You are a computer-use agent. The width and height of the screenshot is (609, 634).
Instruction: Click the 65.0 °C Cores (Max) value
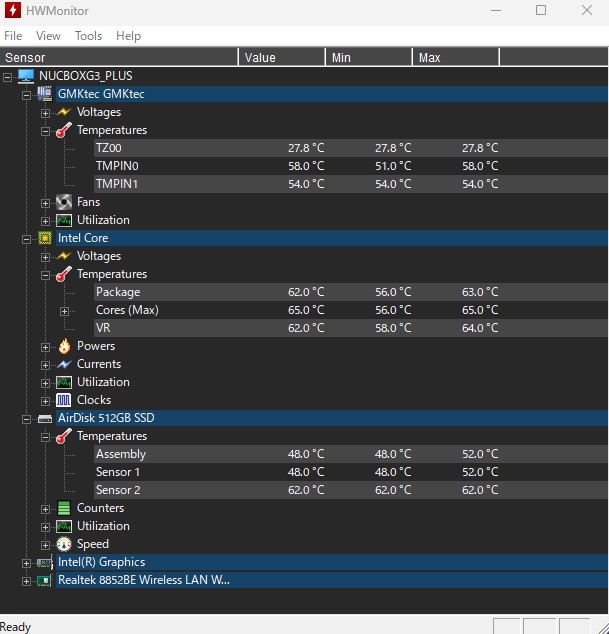(x=306, y=310)
